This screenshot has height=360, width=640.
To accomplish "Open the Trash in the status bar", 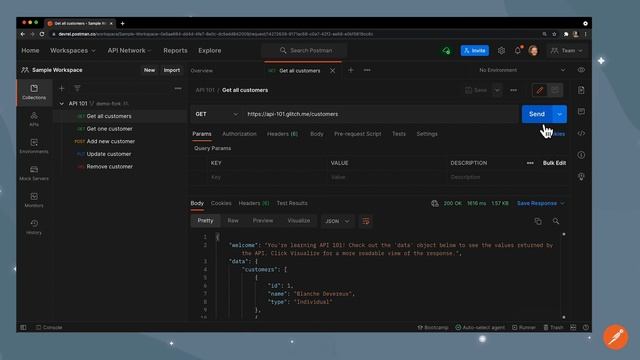I will click(553, 327).
